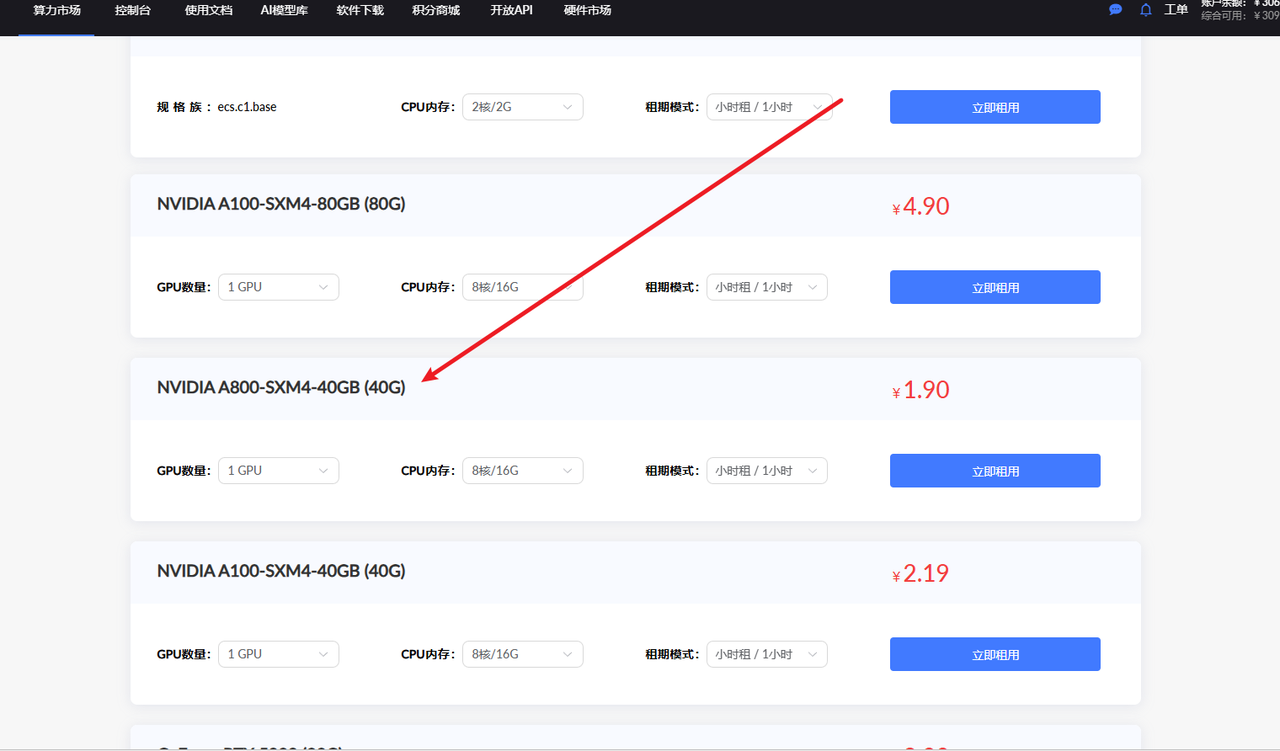Expand GPU数量 dropdown for A800-SXM4-40GB
1280x751 pixels.
click(278, 470)
